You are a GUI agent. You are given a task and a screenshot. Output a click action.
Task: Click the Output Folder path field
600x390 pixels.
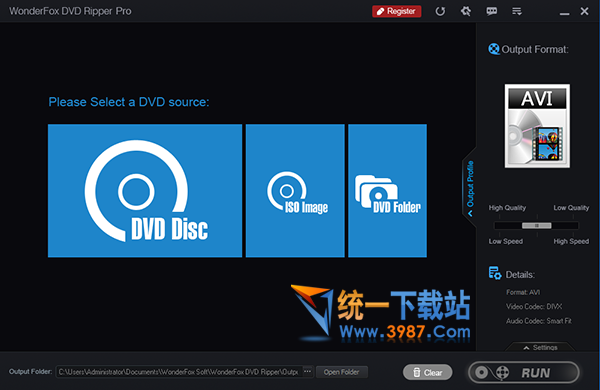[179, 372]
